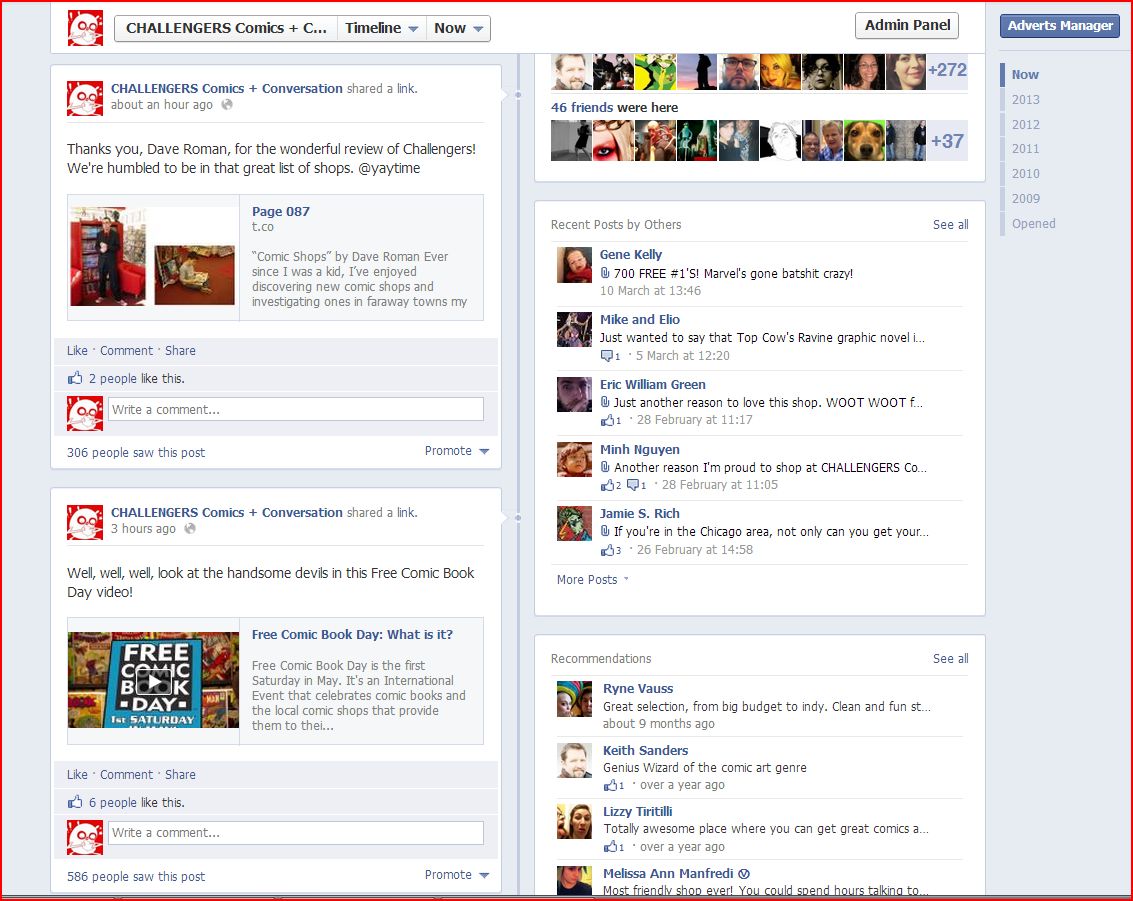
Task: Open the Now dropdown in the header
Action: pos(458,28)
